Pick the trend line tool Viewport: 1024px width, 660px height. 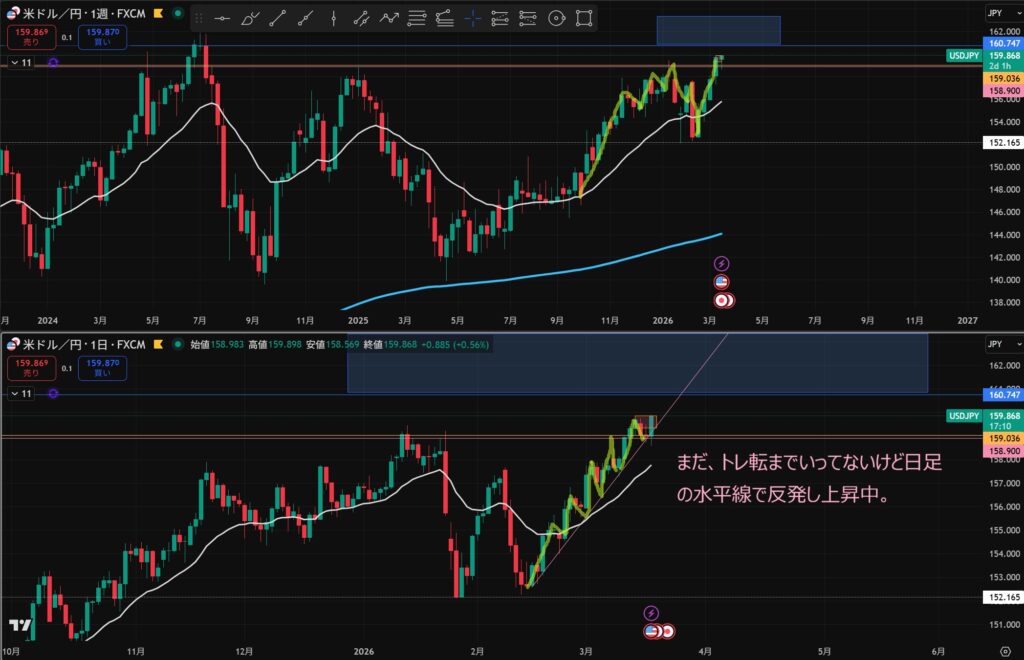click(x=278, y=17)
